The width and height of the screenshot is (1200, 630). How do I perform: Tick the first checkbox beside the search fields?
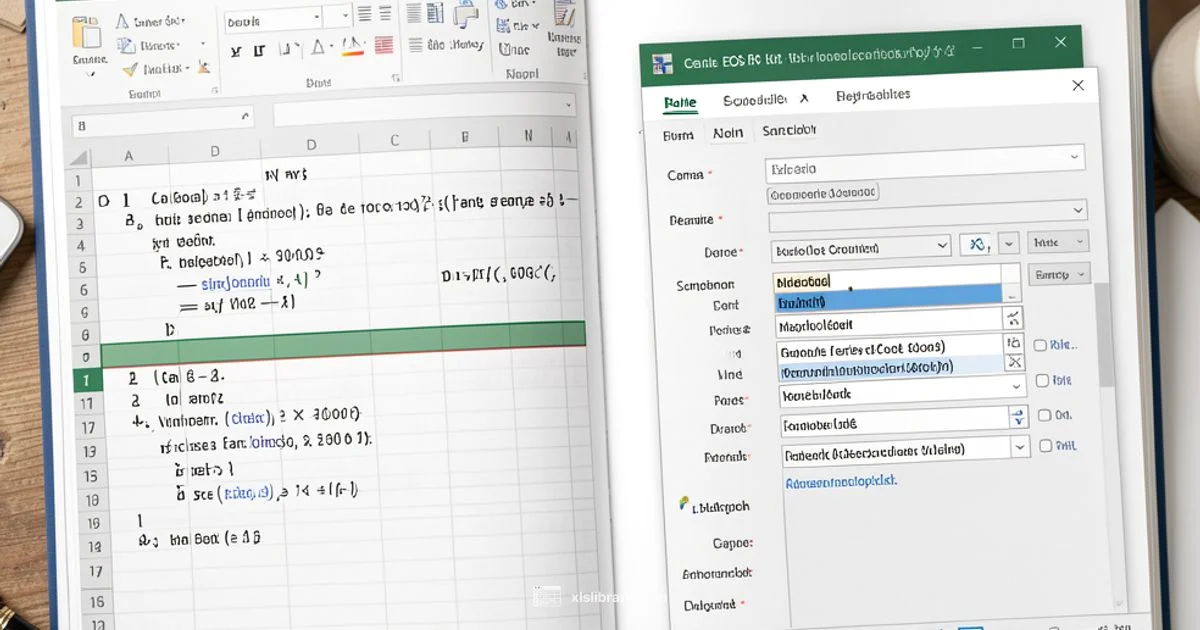pos(1042,344)
